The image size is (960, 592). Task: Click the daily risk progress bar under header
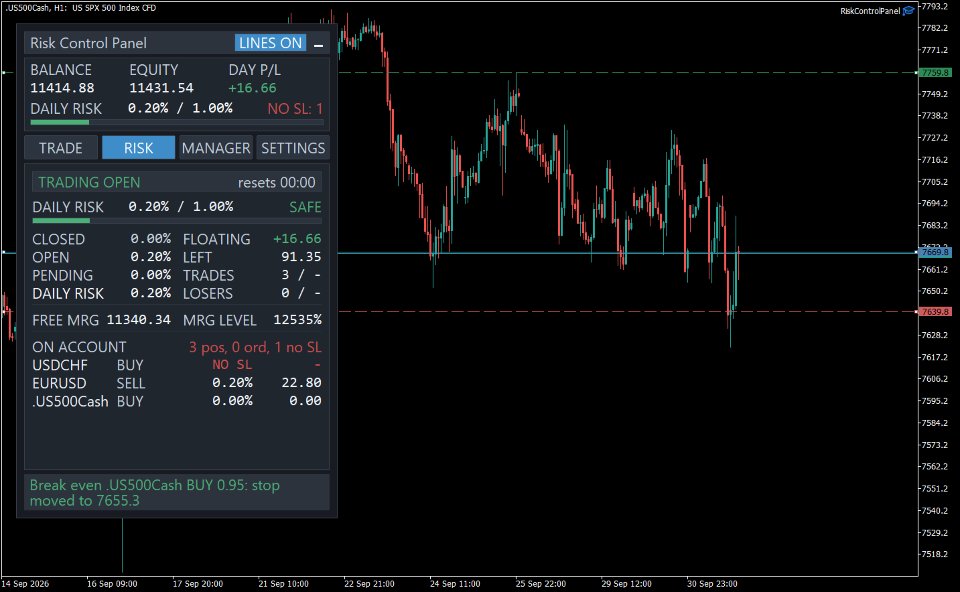pos(177,122)
